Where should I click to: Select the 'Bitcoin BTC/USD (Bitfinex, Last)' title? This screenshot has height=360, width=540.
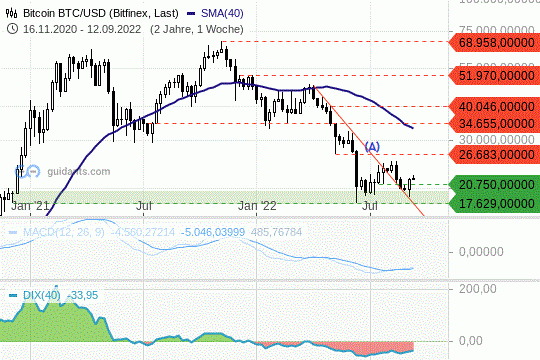tap(101, 13)
